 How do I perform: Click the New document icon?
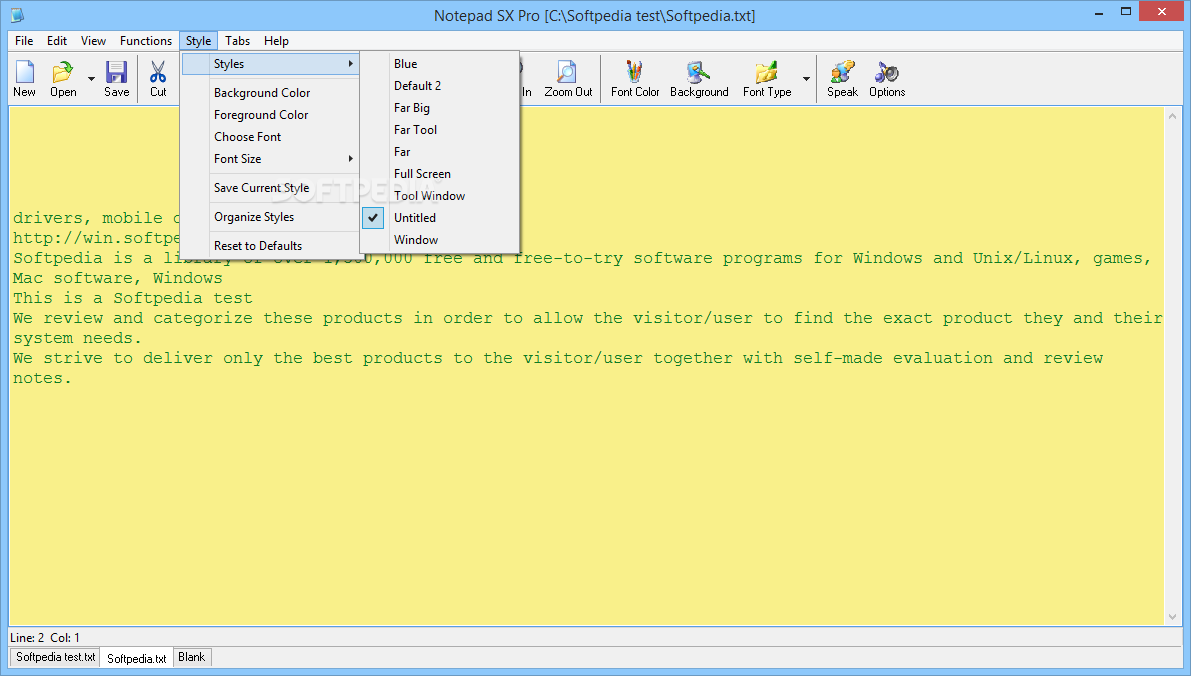(24, 79)
